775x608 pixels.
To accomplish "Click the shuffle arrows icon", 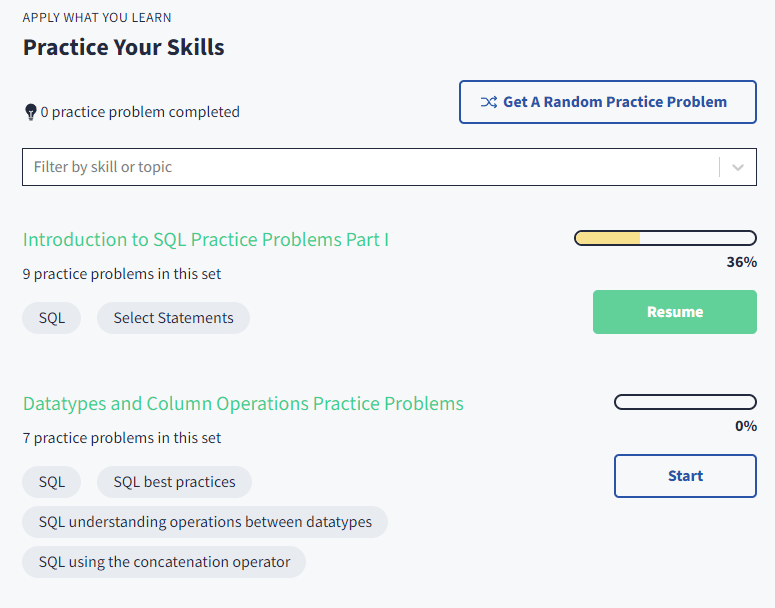I will 488,102.
